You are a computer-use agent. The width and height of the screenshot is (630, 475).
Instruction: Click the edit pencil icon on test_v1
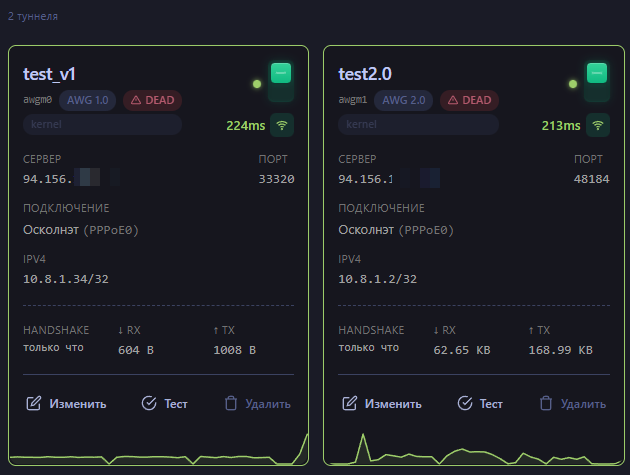tap(34, 403)
